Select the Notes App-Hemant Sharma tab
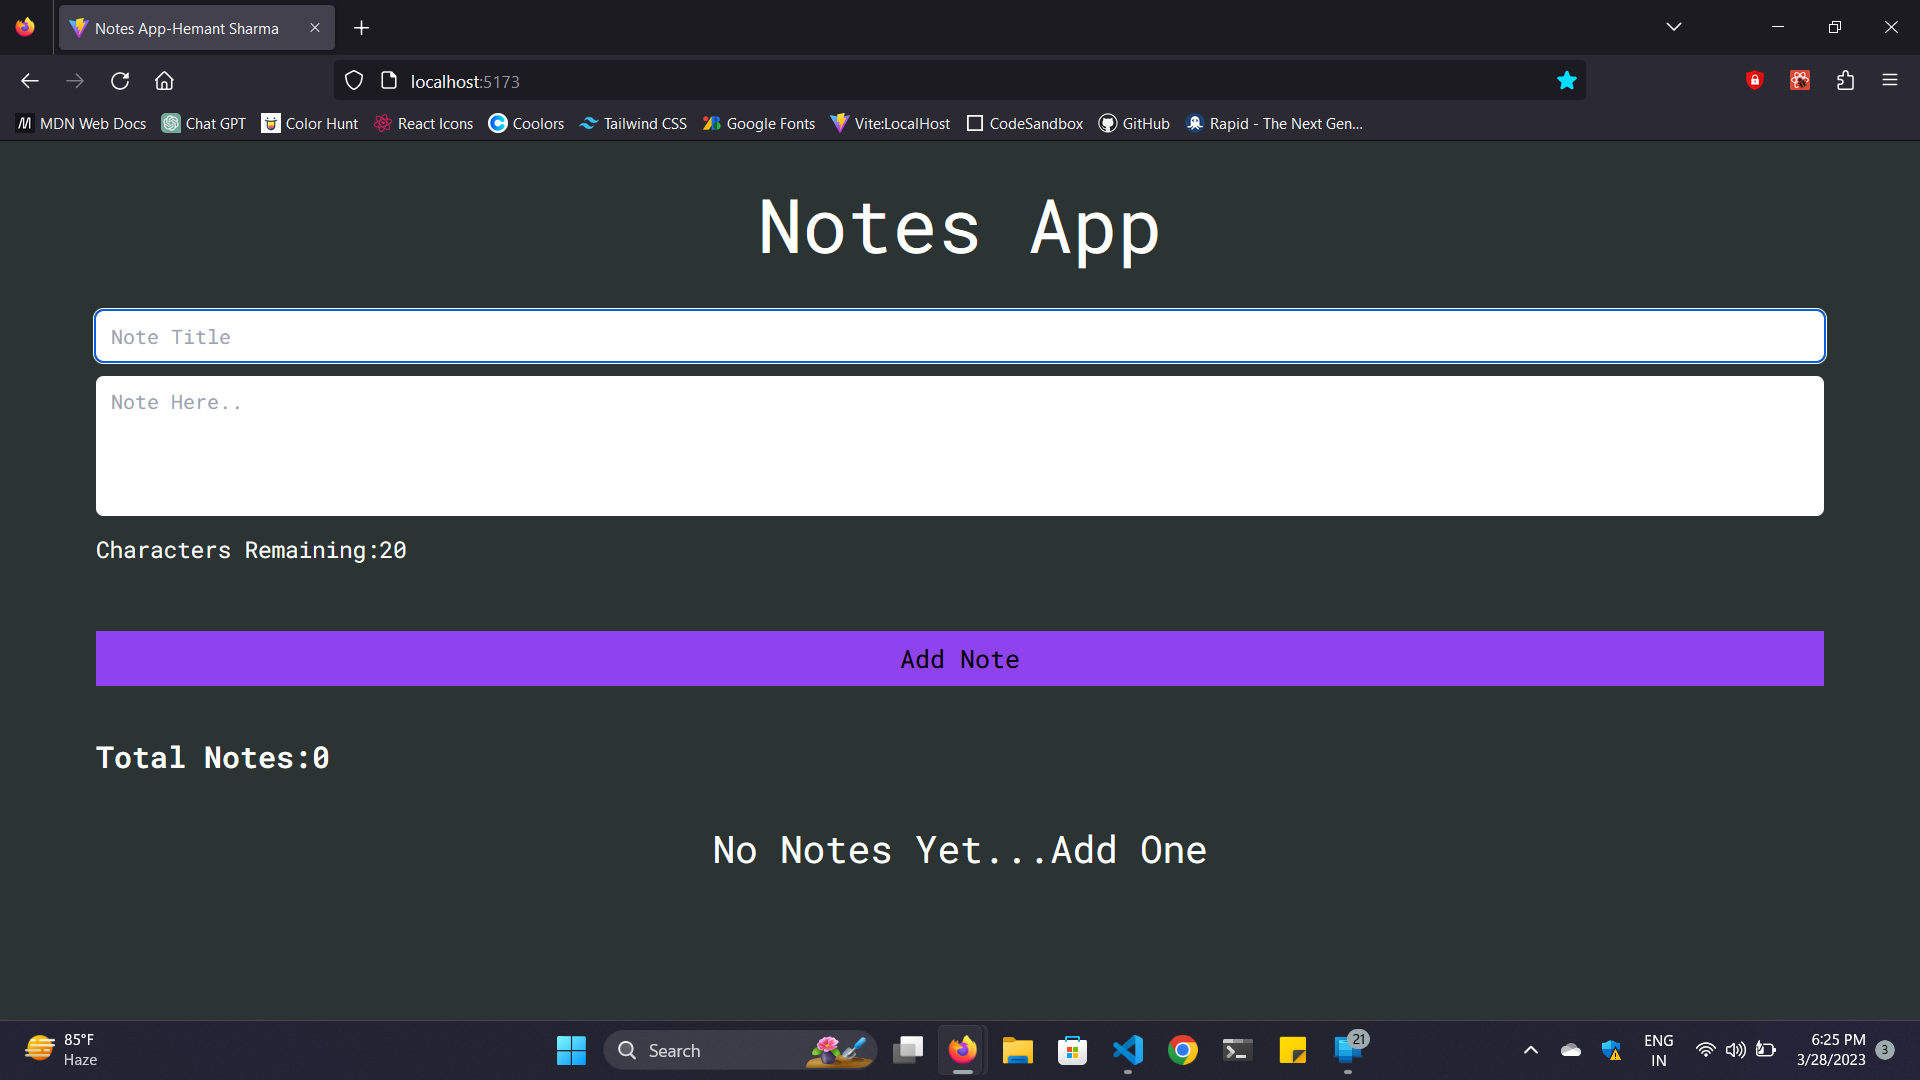The image size is (1920, 1080). [196, 28]
